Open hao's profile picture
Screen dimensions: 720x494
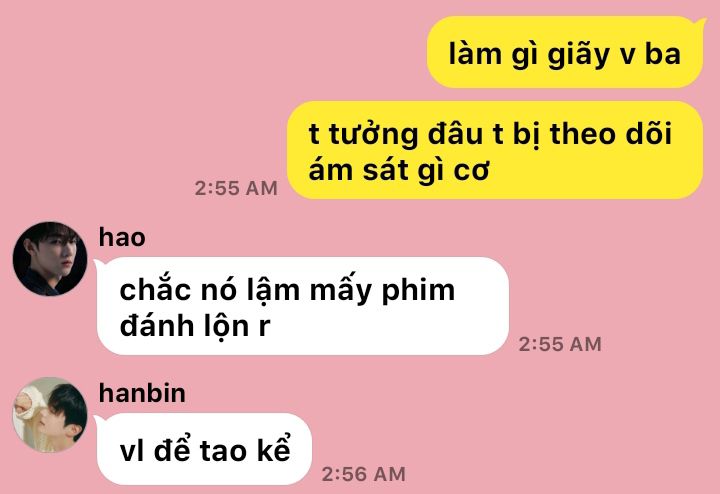coord(50,258)
